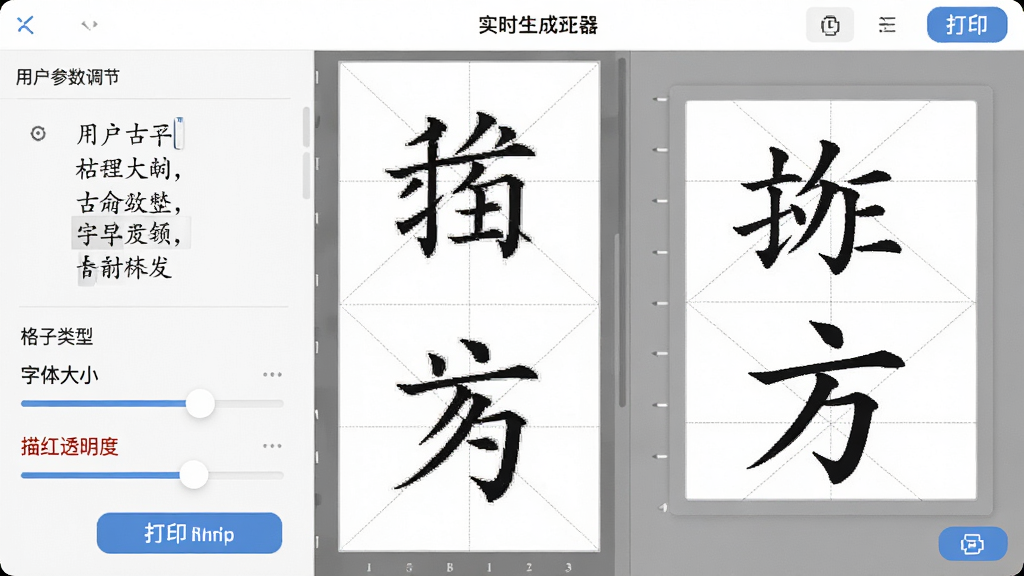This screenshot has width=1024, height=576.
Task: Click the 打印 Rhrip button at bottom
Action: pos(189,533)
